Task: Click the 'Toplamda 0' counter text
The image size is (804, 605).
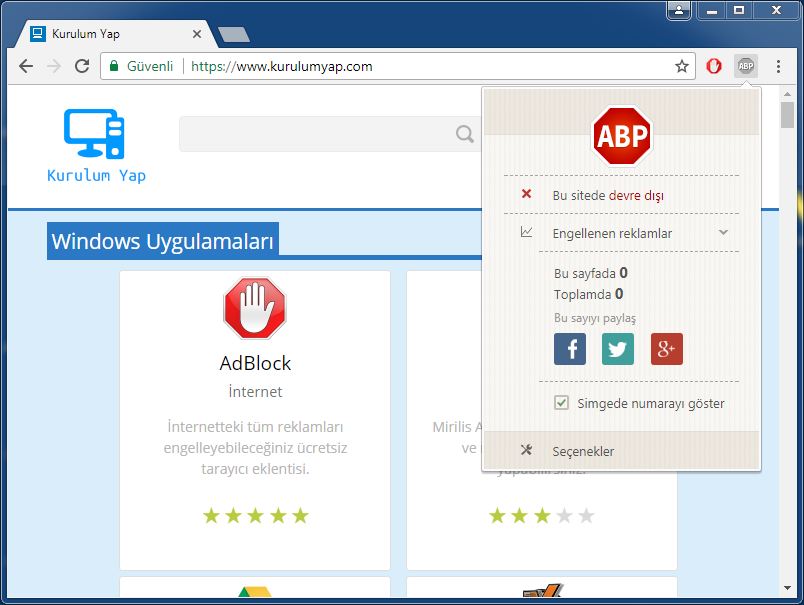Action: (589, 294)
